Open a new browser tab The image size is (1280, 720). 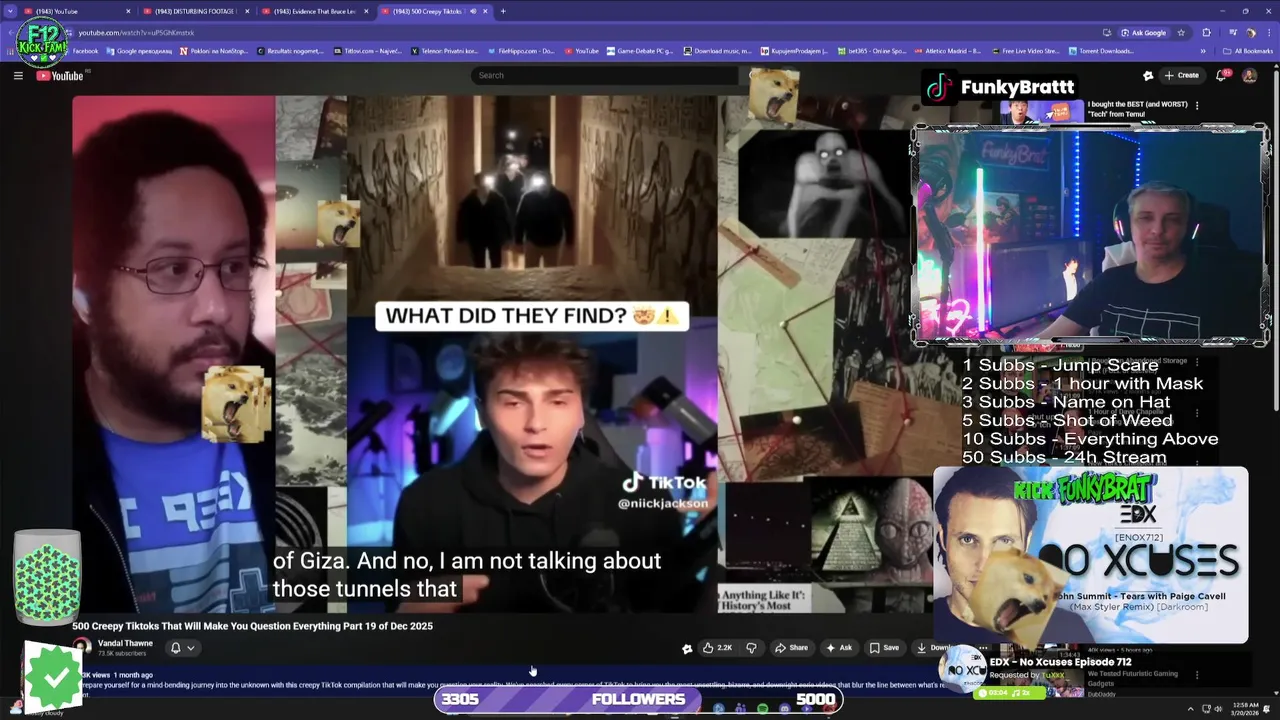503,11
